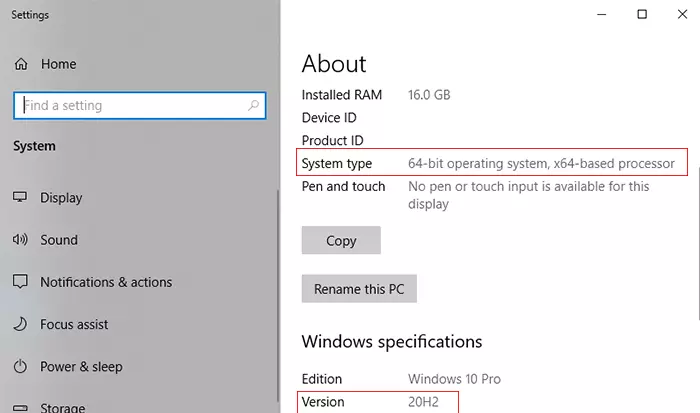The height and width of the screenshot is (413, 700).
Task: Focus the Find a setting box
Action: 140,105
